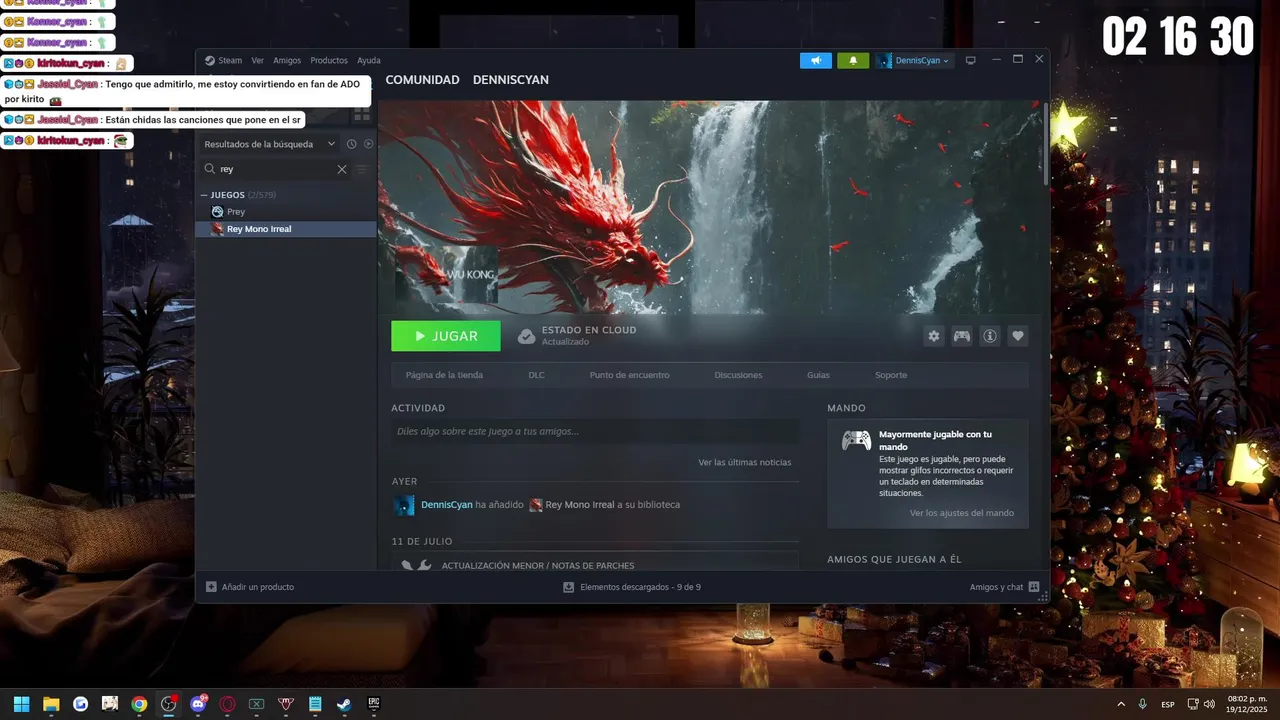
Task: Open Actualización menor / Notas de parches
Action: point(538,565)
